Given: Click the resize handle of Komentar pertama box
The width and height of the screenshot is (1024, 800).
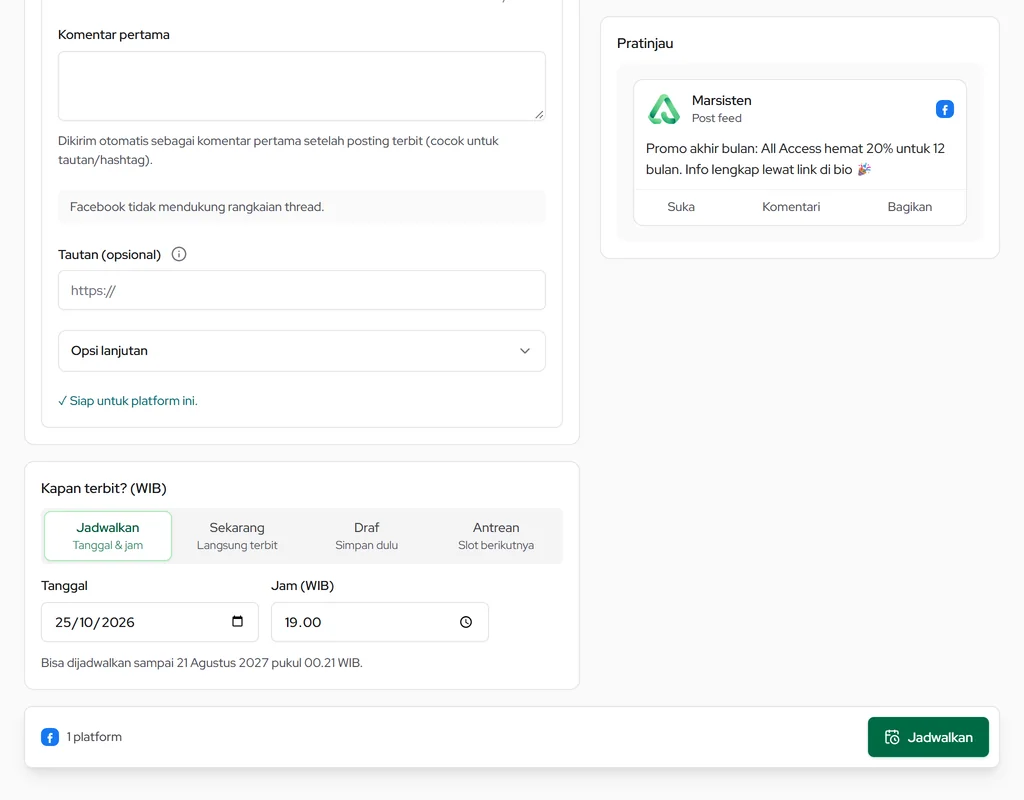Looking at the screenshot, I should click(539, 114).
